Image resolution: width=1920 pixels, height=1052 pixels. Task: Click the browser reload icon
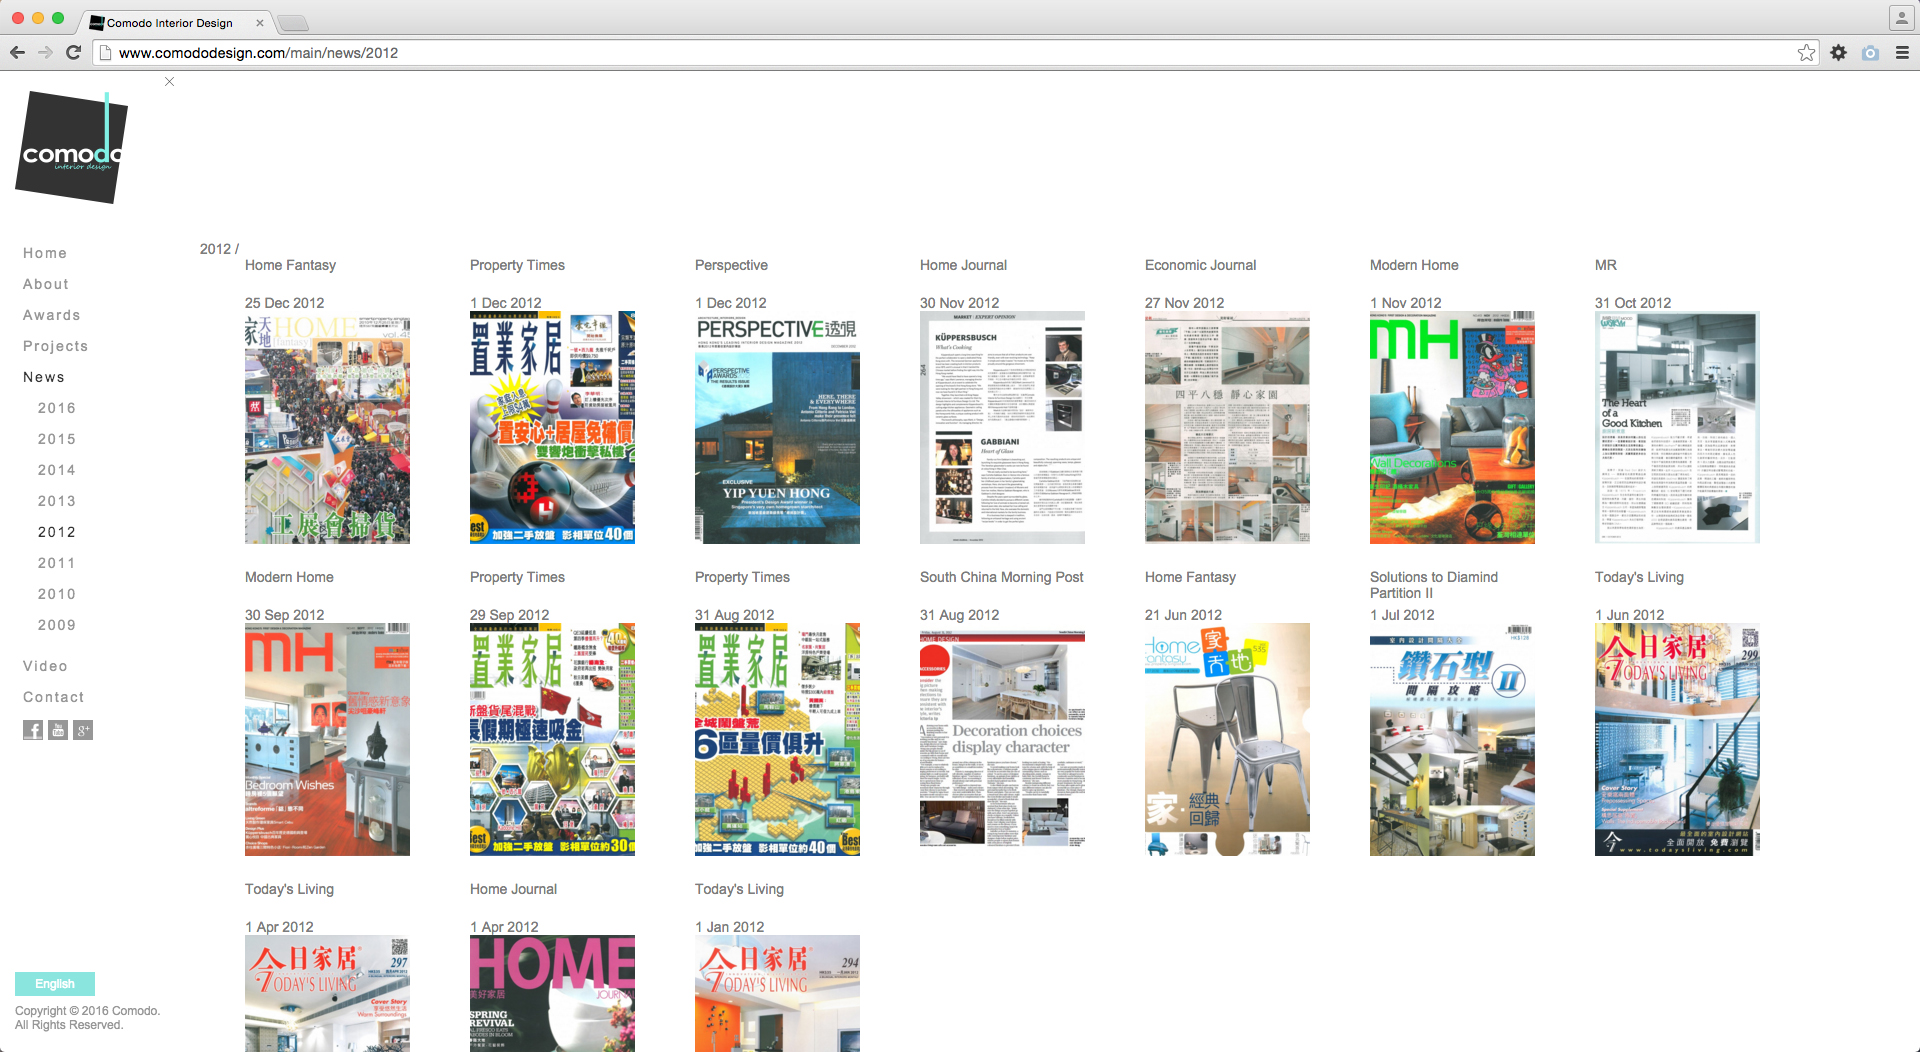click(x=73, y=53)
